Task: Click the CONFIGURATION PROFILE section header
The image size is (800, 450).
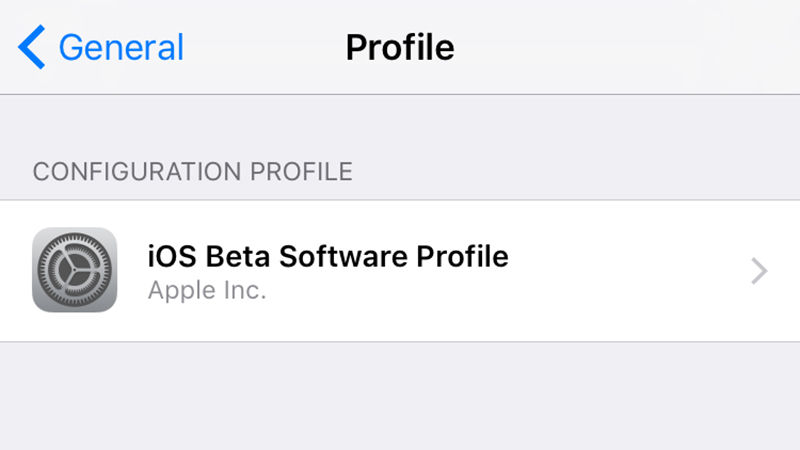Action: click(x=193, y=171)
